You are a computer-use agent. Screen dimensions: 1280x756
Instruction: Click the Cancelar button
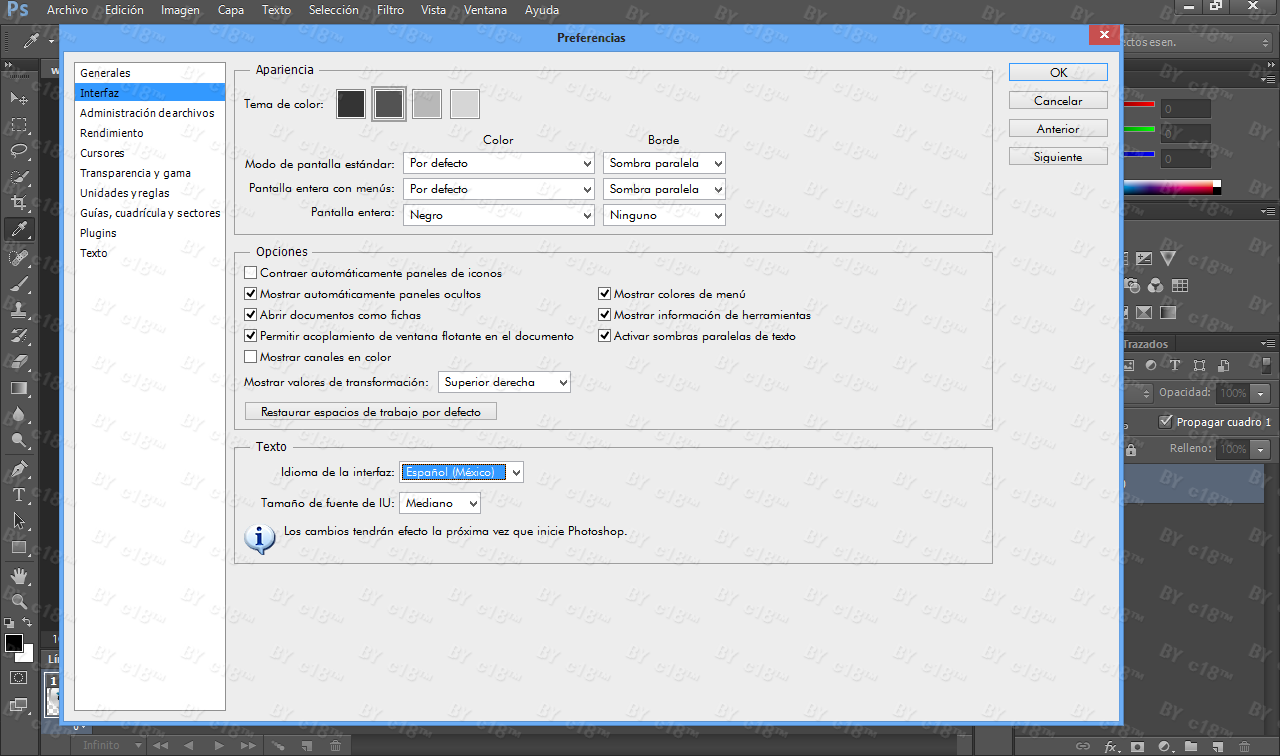click(x=1058, y=101)
